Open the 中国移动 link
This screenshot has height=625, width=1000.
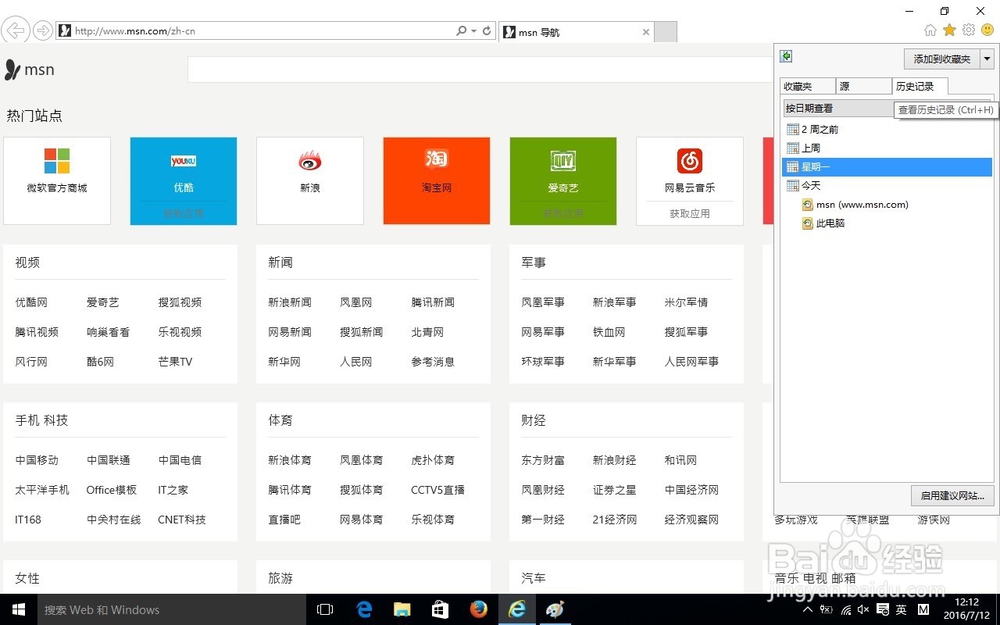click(x=36, y=460)
